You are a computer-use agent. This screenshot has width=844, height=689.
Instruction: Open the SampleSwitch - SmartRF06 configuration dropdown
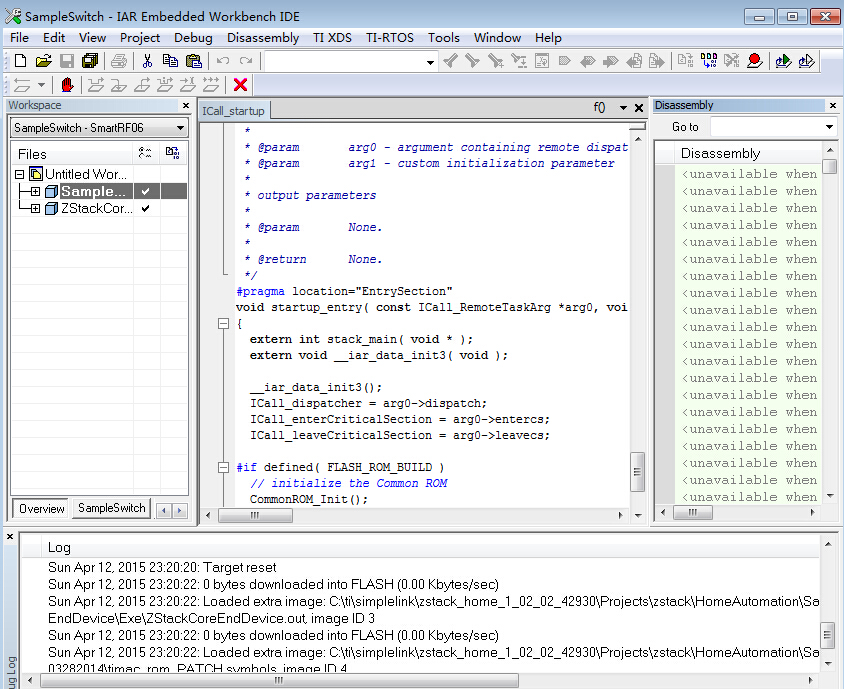(x=99, y=128)
